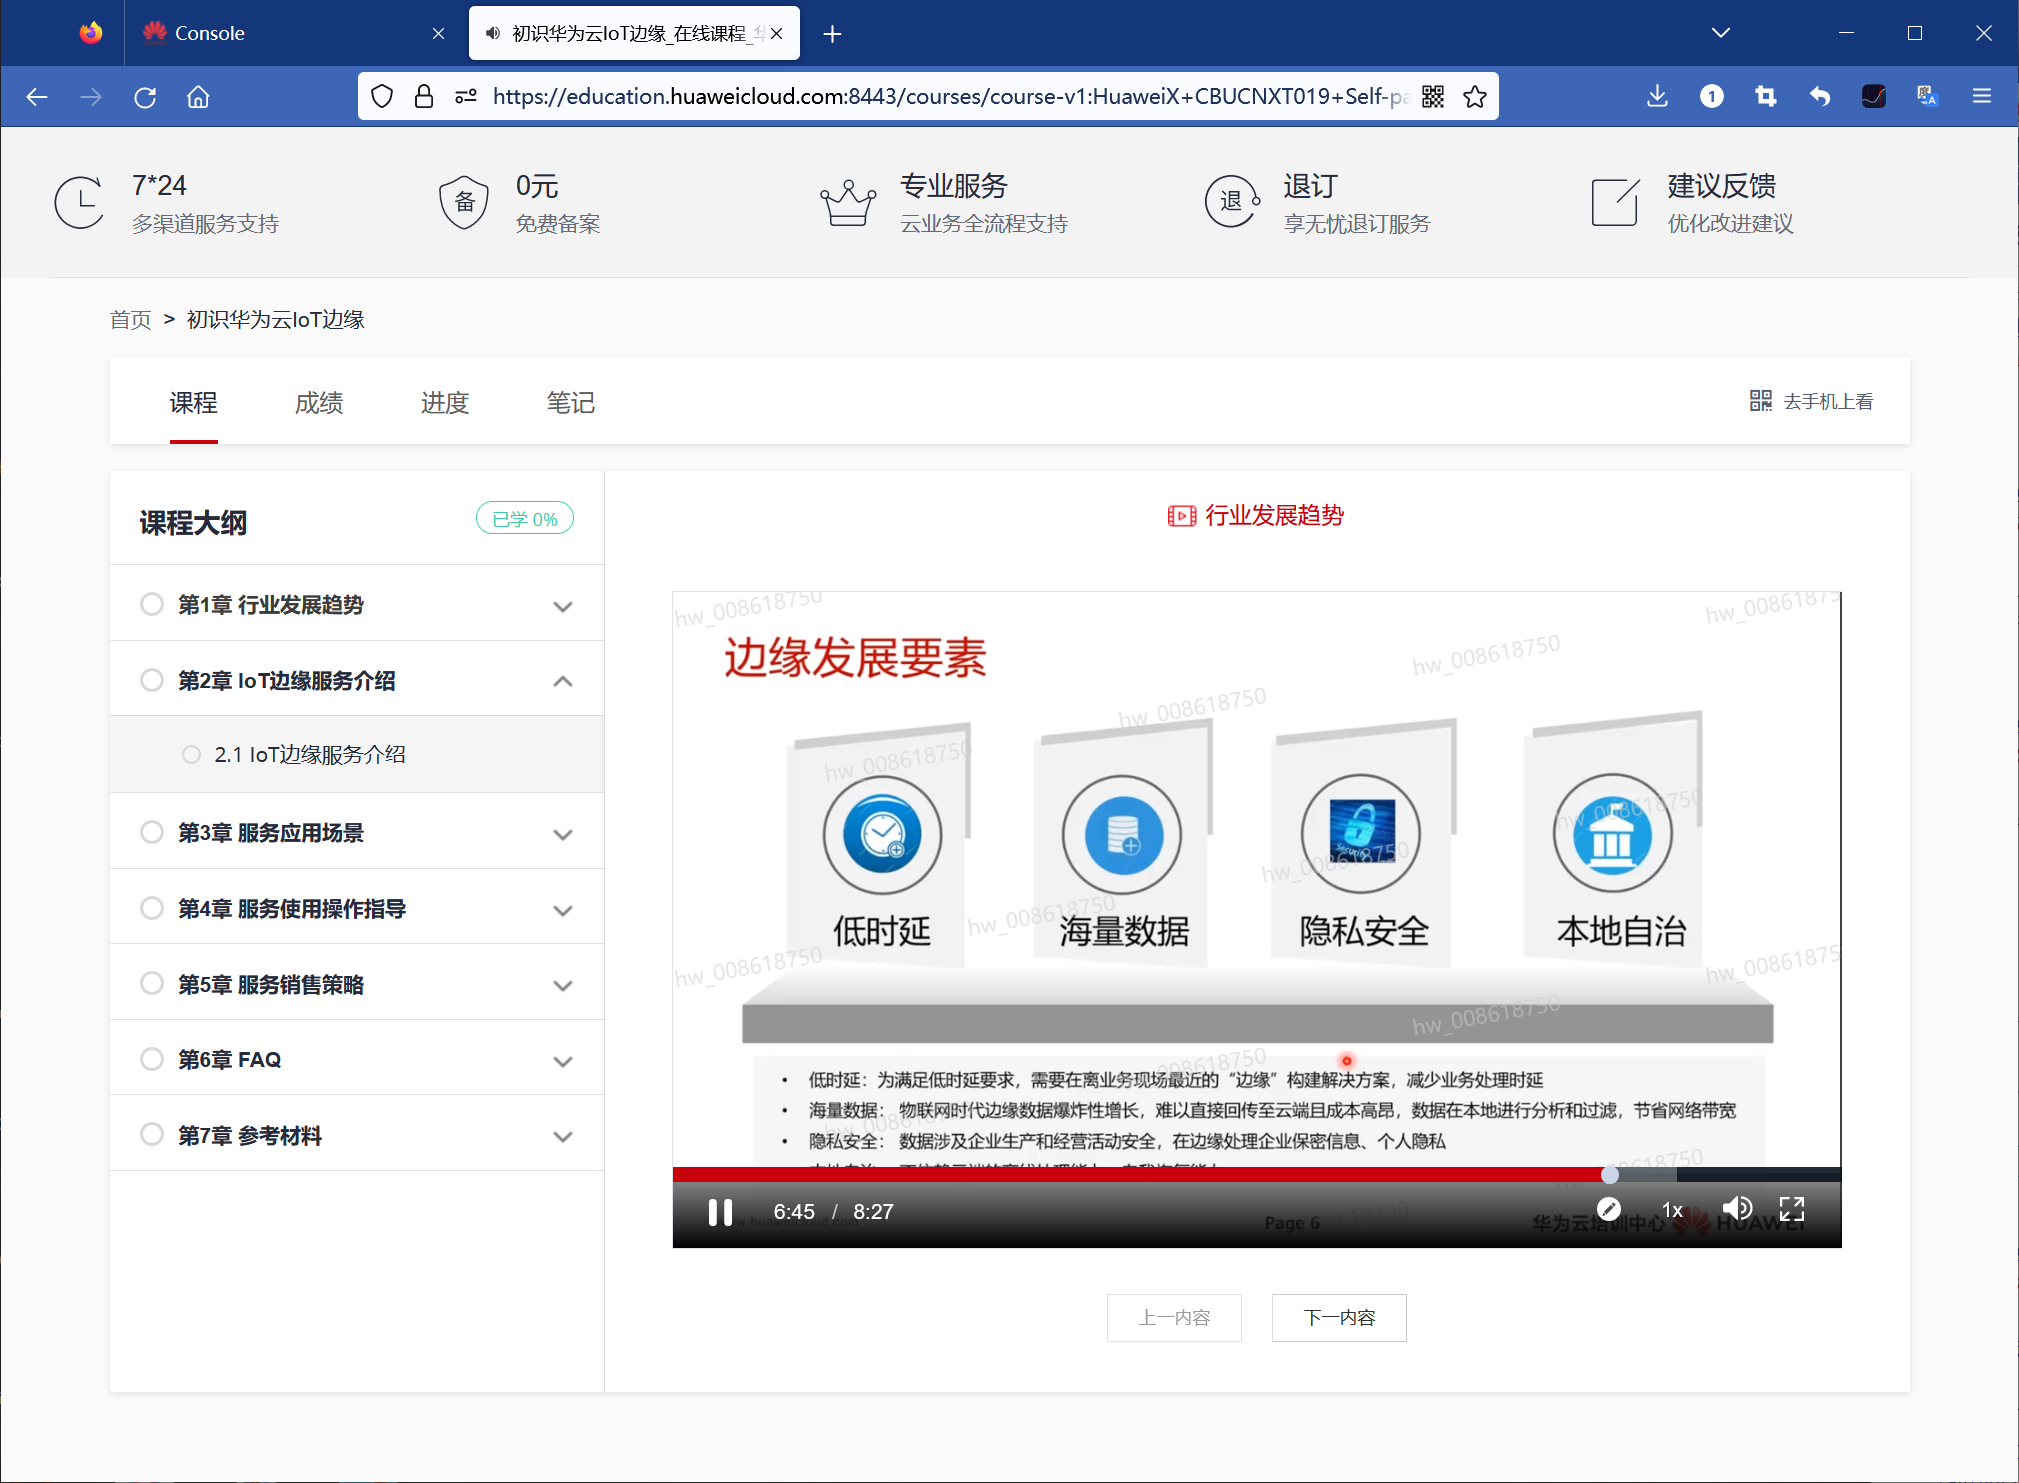Open Firefox downloads panel
The height and width of the screenshot is (1483, 2019).
point(1657,96)
